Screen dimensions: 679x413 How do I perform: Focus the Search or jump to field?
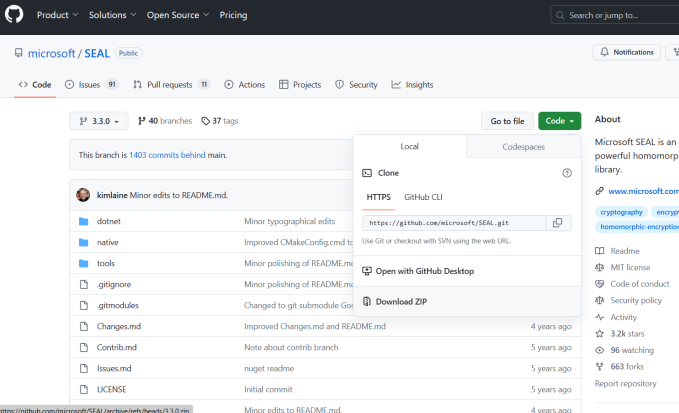[615, 15]
